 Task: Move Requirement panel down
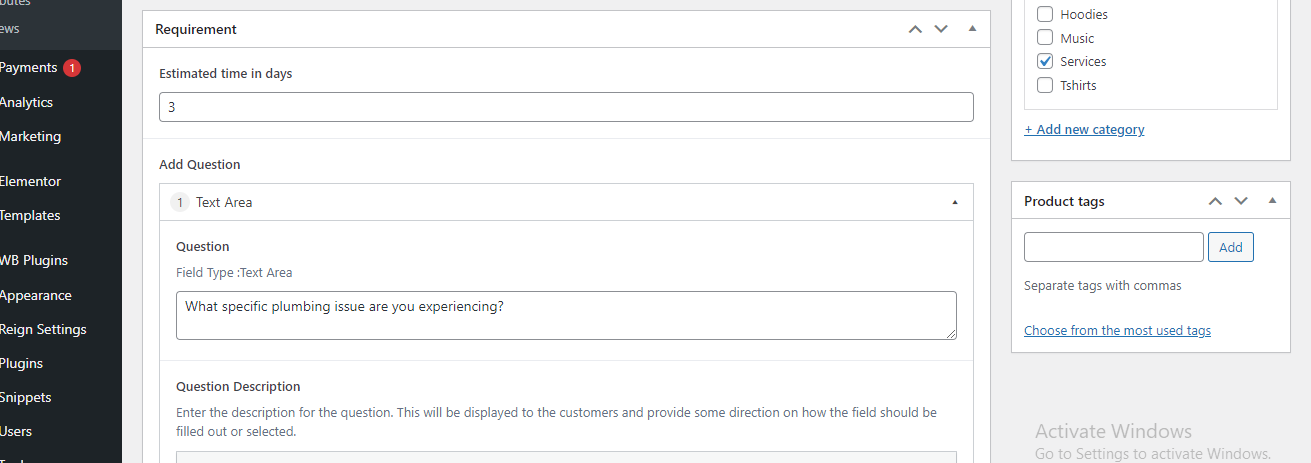pos(941,29)
